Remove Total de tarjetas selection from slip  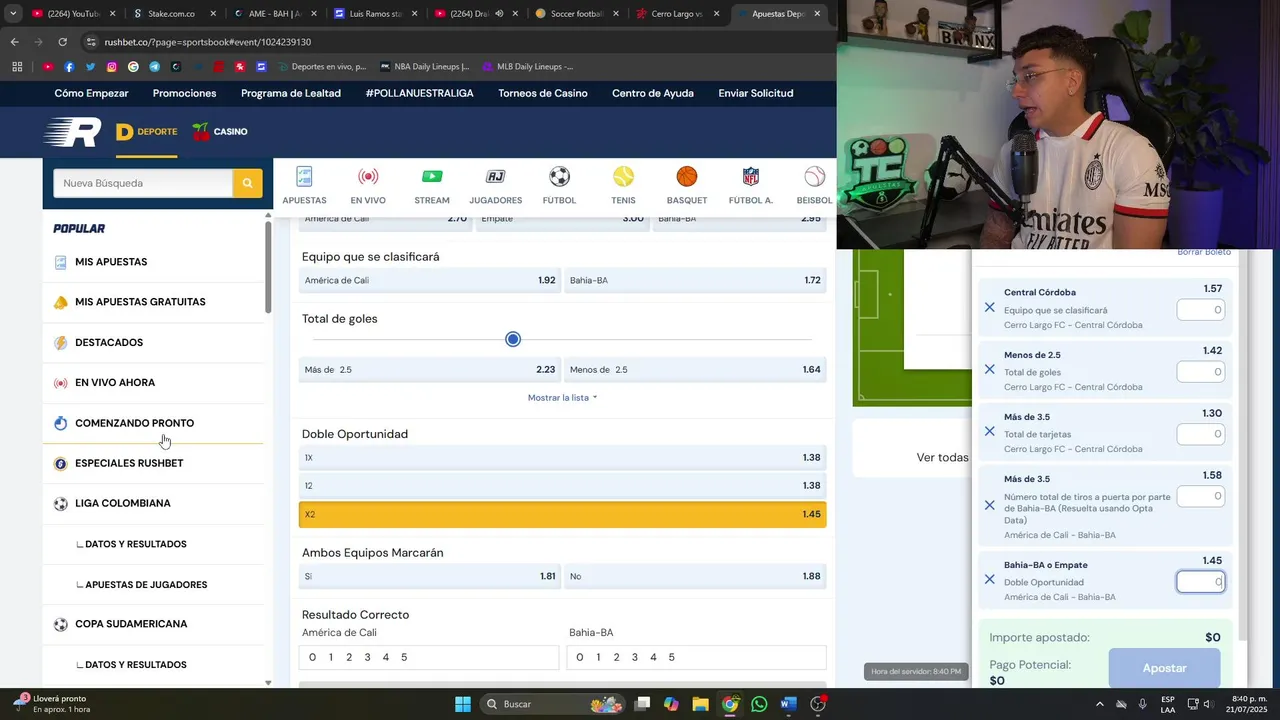989,432
